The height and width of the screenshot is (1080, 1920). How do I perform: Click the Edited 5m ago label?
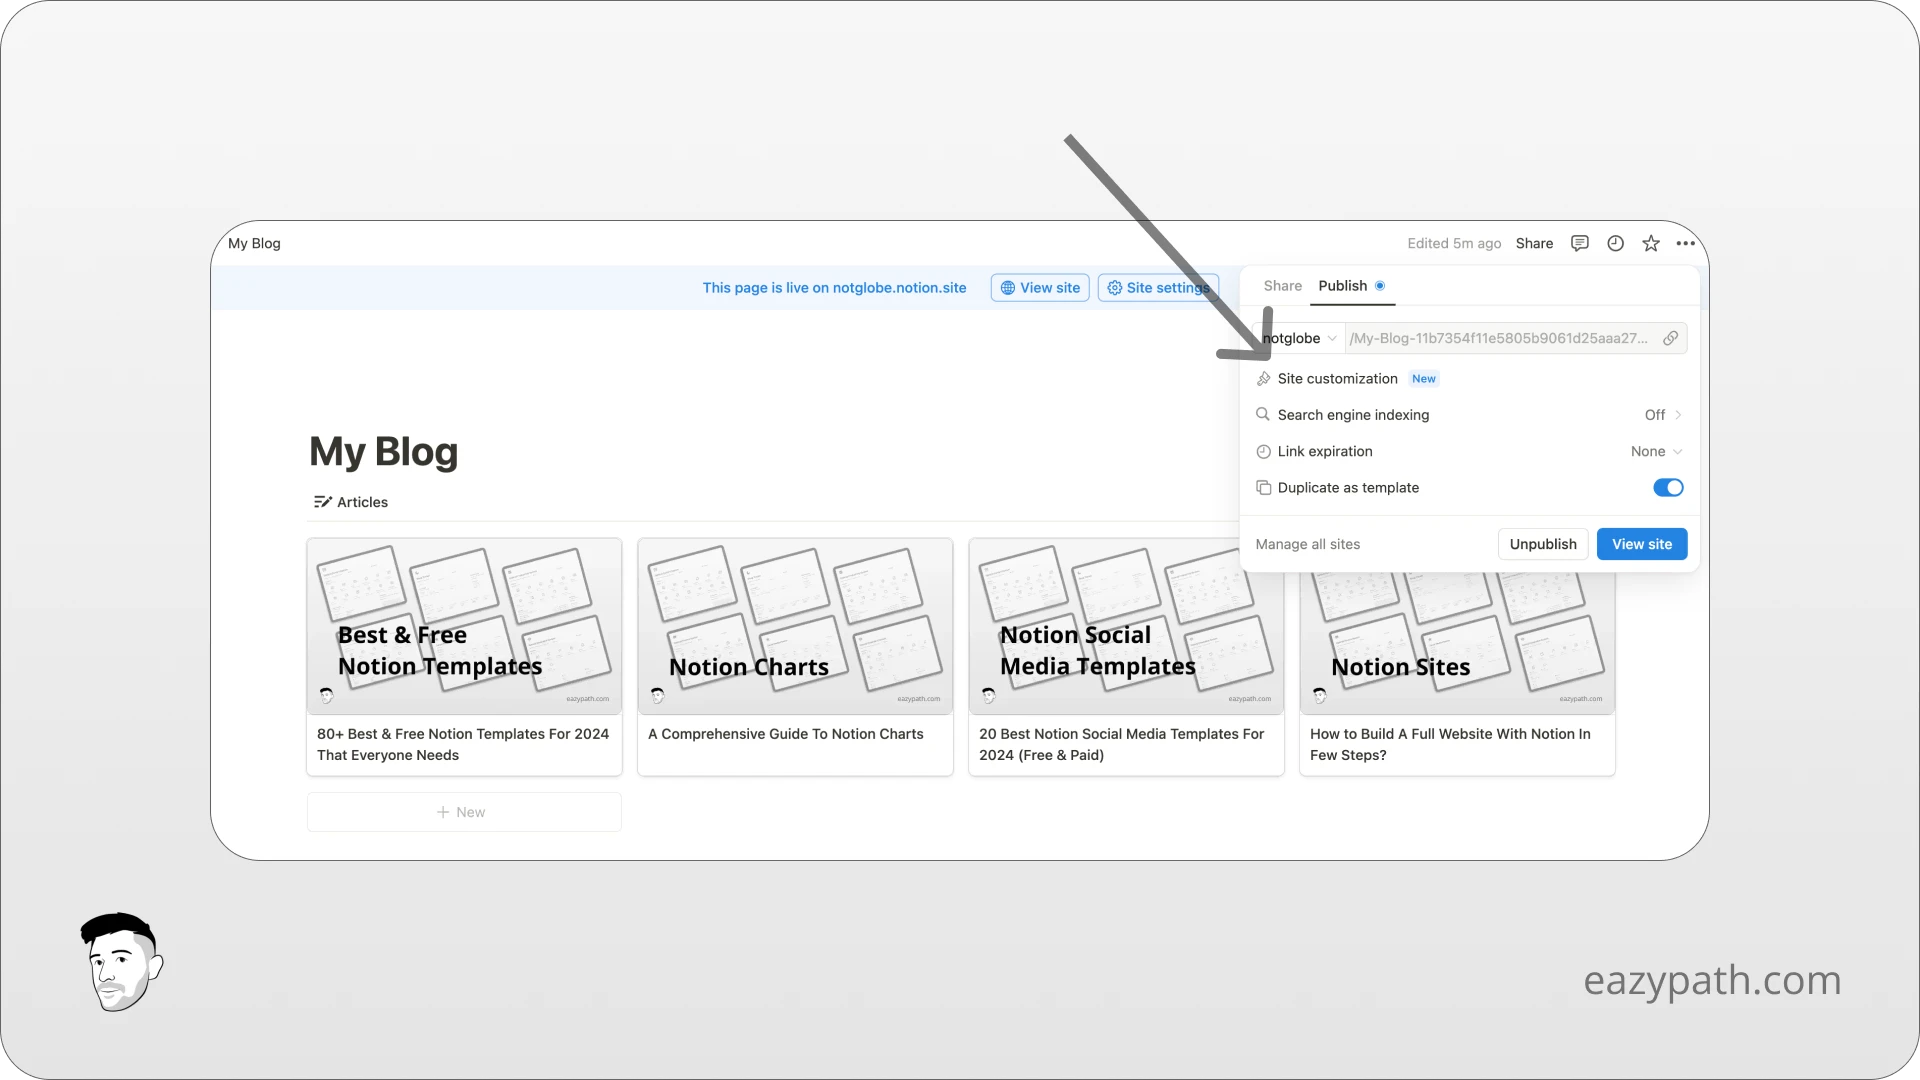[x=1454, y=243]
